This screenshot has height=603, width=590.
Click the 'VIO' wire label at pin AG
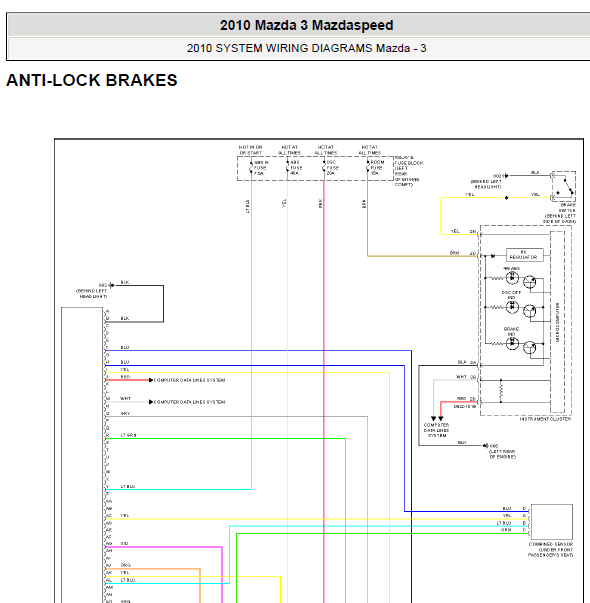[x=124, y=543]
